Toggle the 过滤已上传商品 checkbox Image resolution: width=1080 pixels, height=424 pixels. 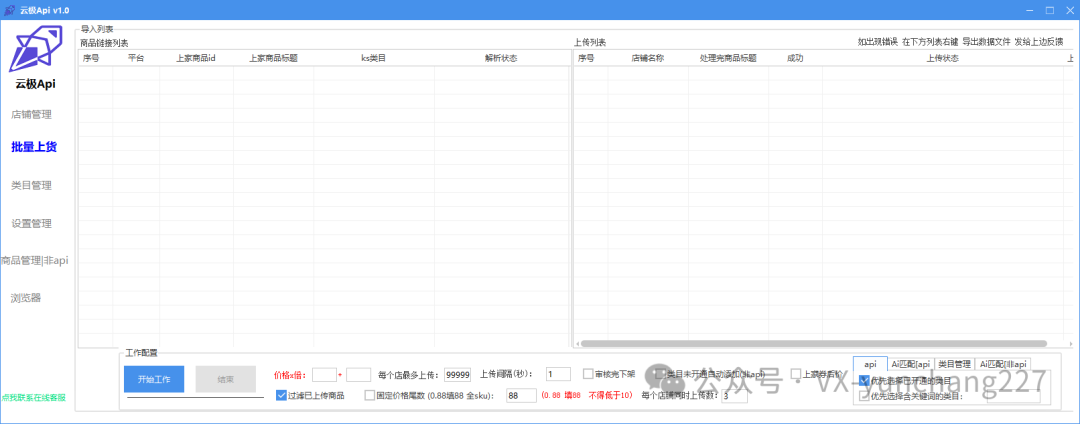click(x=281, y=395)
